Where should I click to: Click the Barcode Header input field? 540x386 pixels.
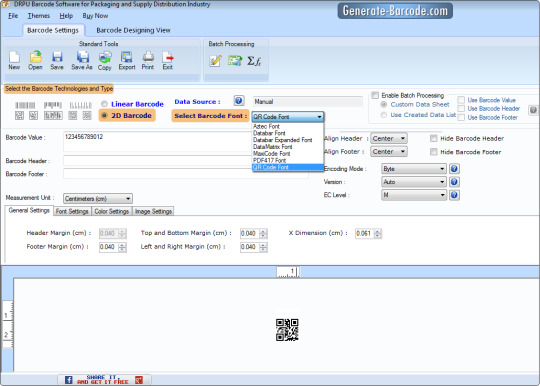click(x=157, y=161)
